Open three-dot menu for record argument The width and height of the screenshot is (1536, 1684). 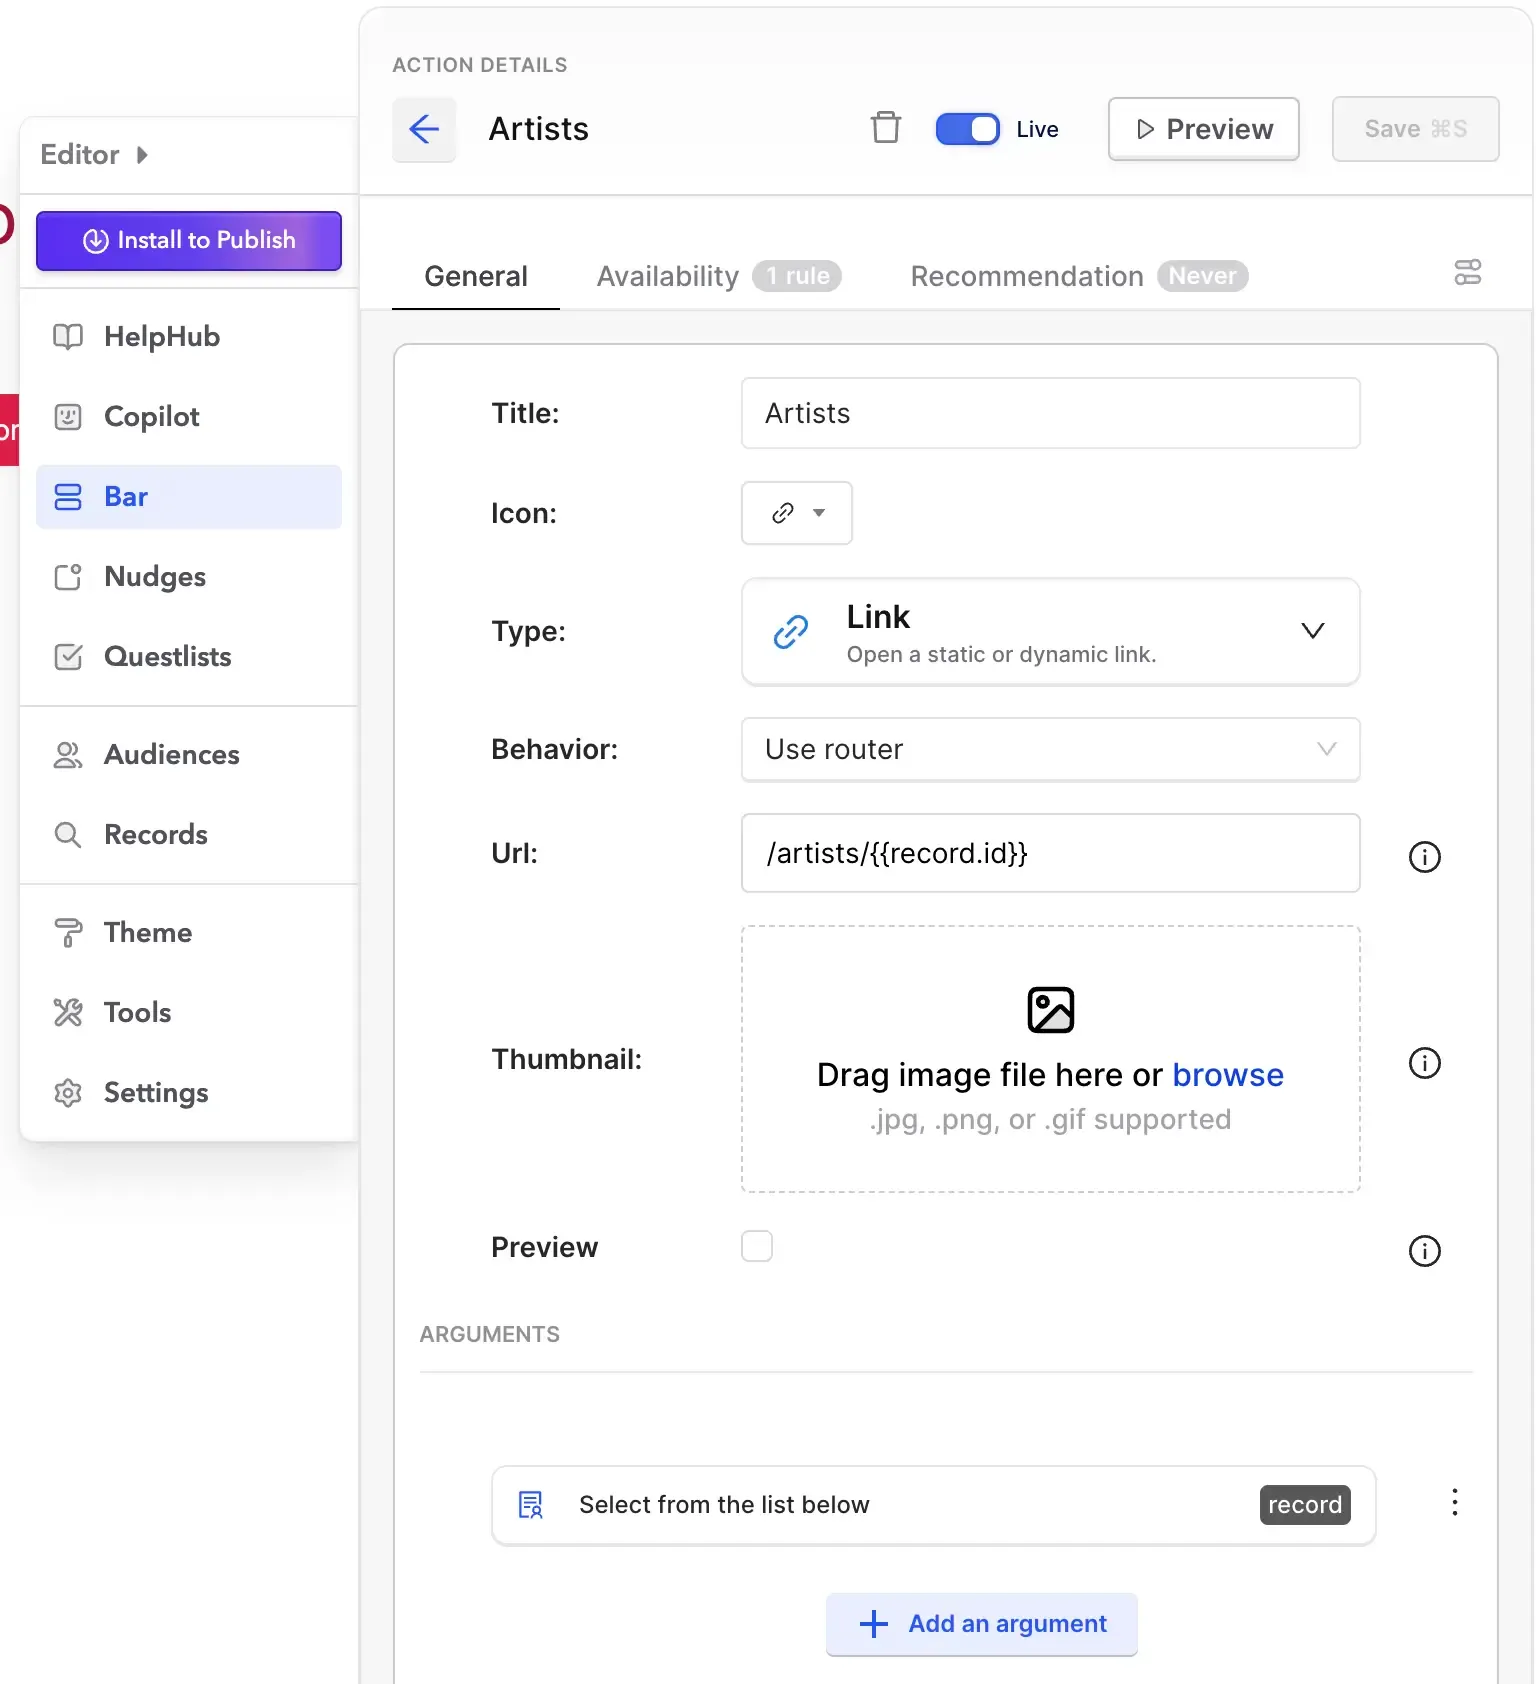point(1454,1502)
